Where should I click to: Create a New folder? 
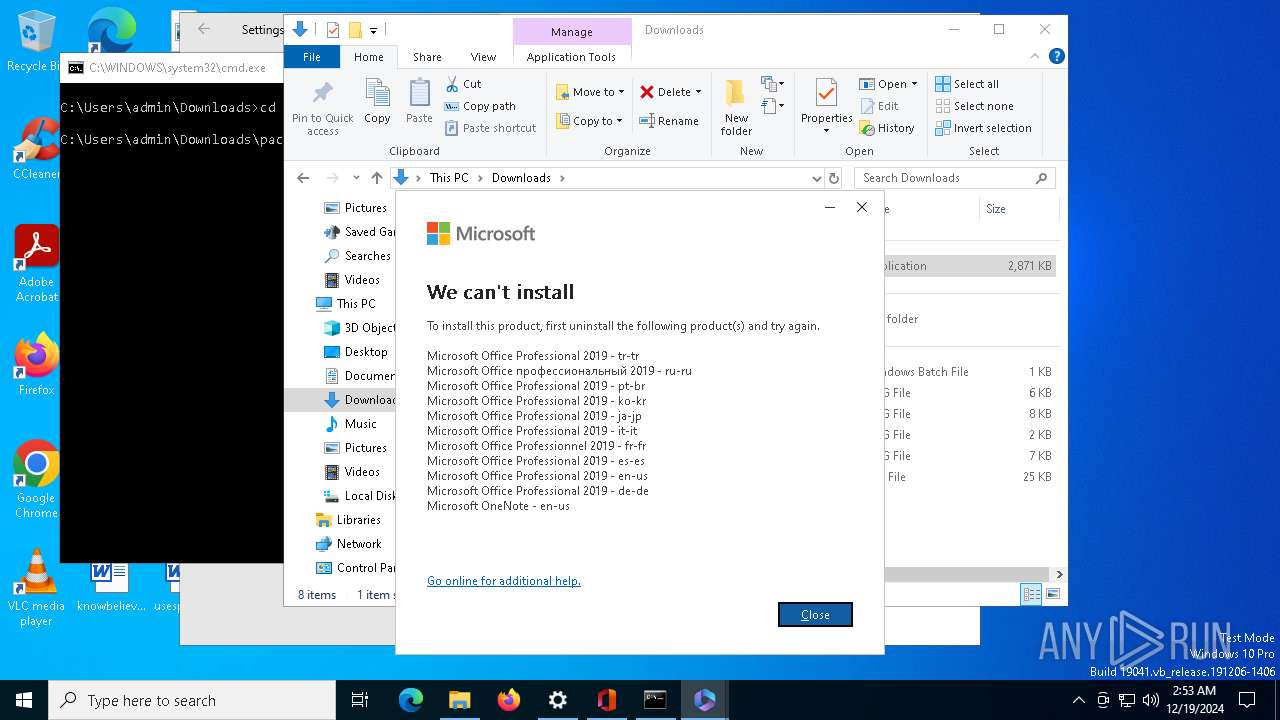pyautogui.click(x=736, y=108)
